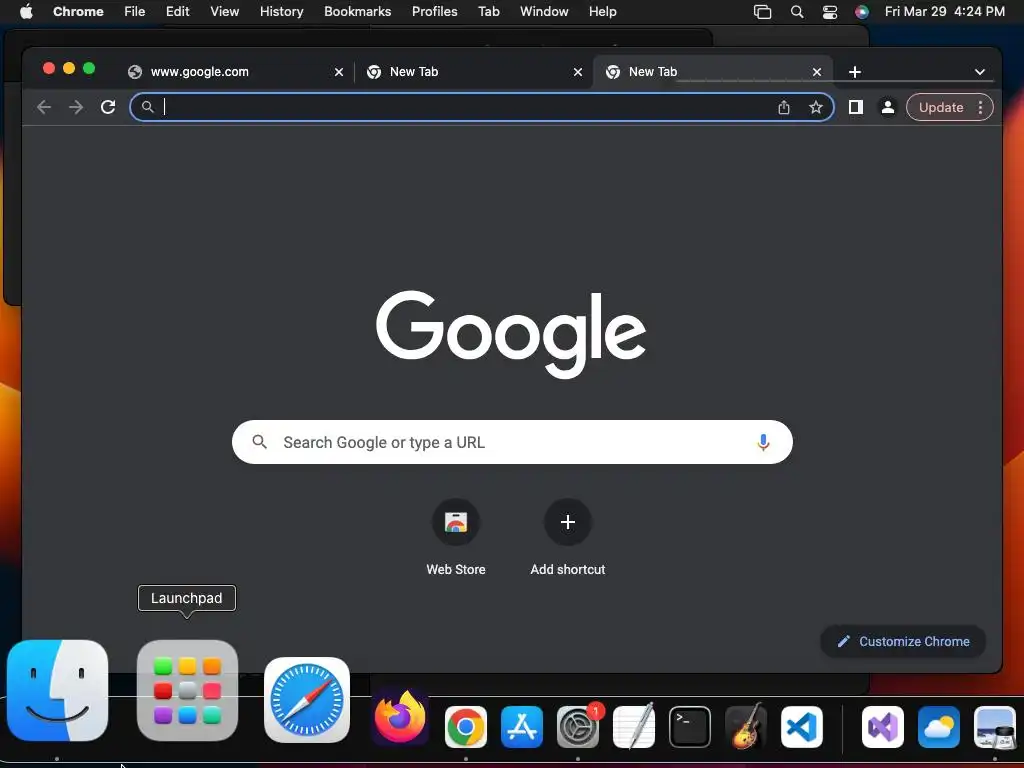The height and width of the screenshot is (768, 1024).
Task: Click the Chrome icon in the Dock
Action: coord(466,727)
